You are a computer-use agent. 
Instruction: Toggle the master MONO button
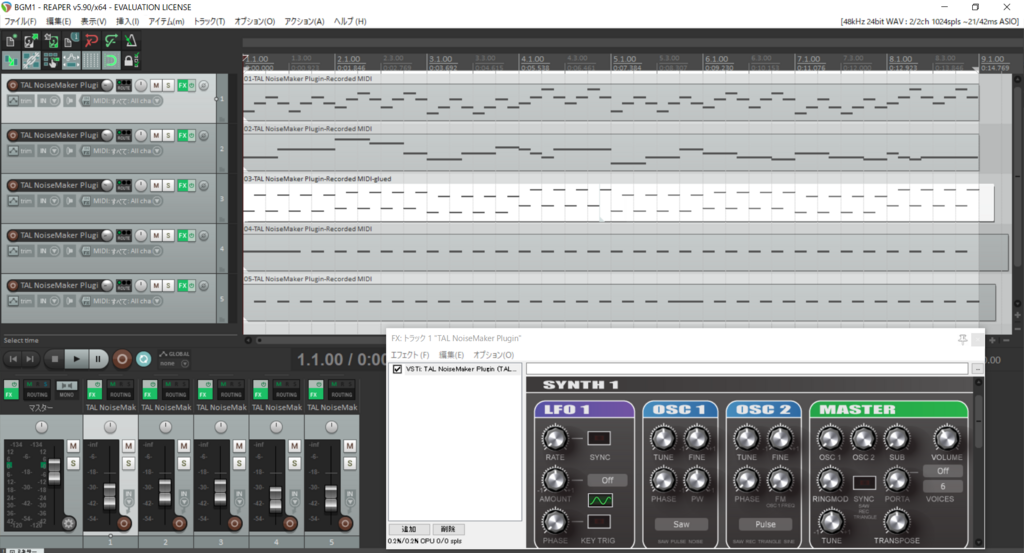click(67, 390)
